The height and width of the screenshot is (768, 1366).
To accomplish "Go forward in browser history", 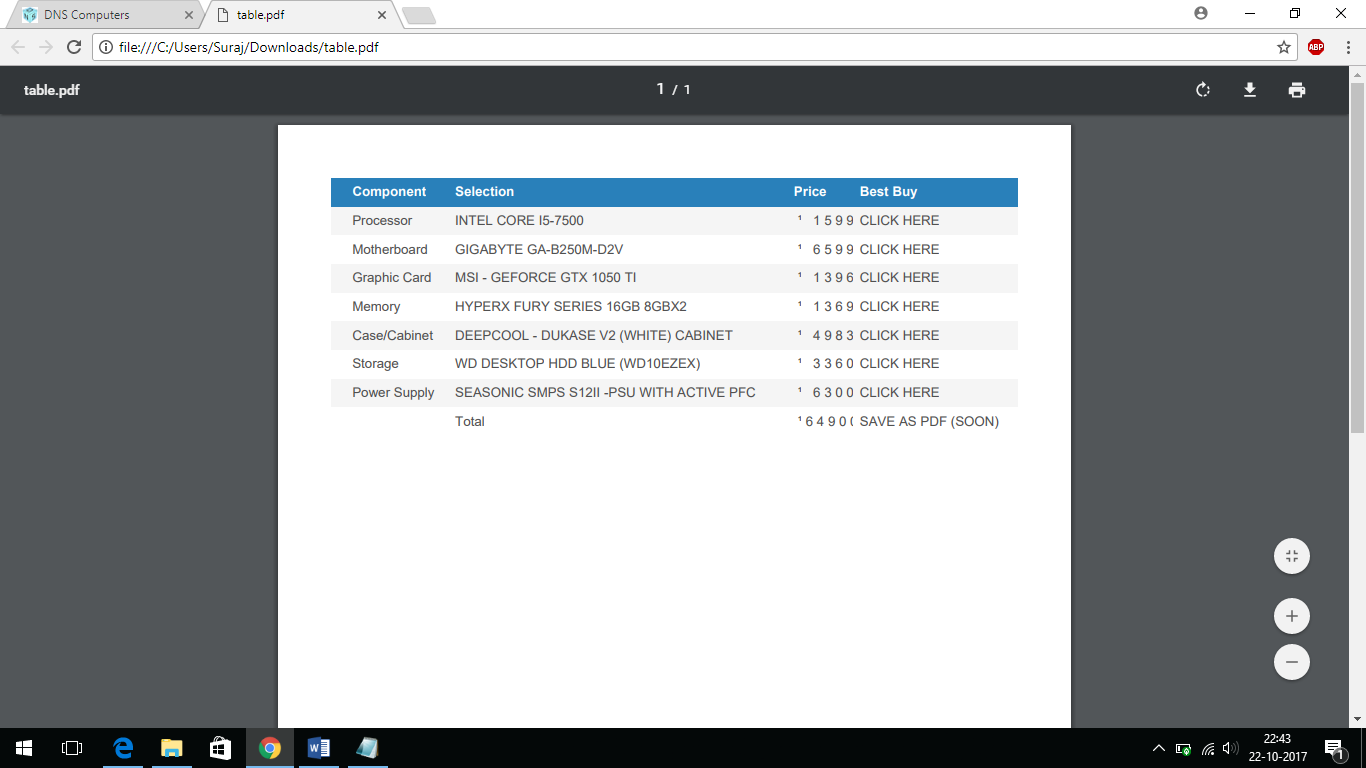I will tap(45, 47).
